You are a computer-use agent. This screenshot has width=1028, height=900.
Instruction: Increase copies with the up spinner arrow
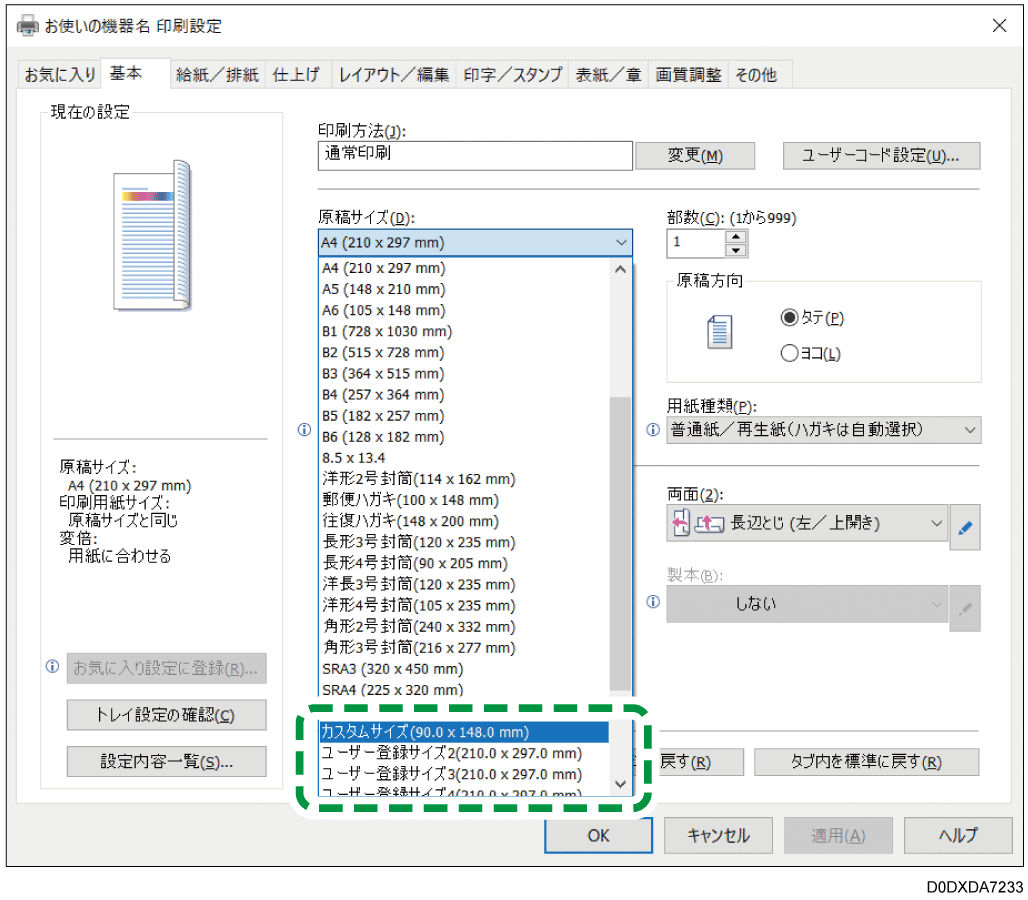tap(737, 236)
